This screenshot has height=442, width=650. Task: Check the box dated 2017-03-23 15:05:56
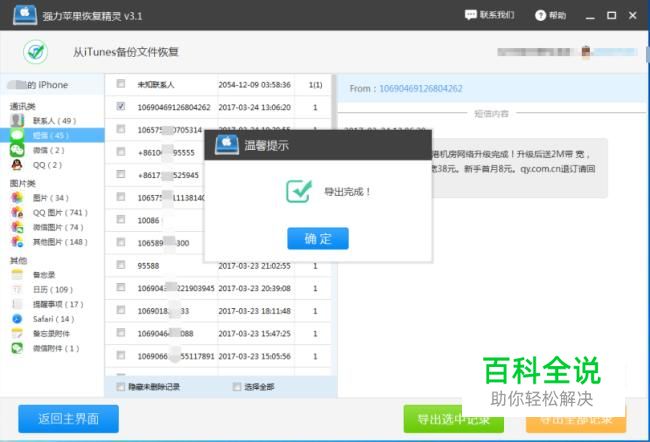(121, 355)
